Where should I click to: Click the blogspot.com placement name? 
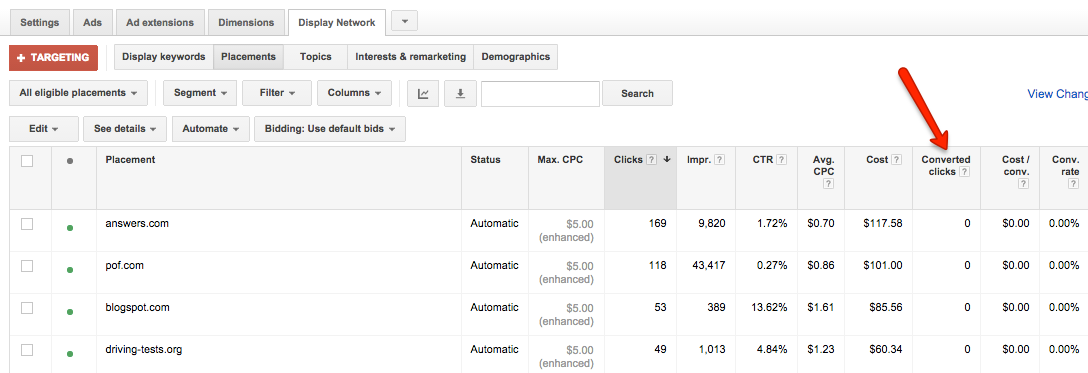[137, 307]
